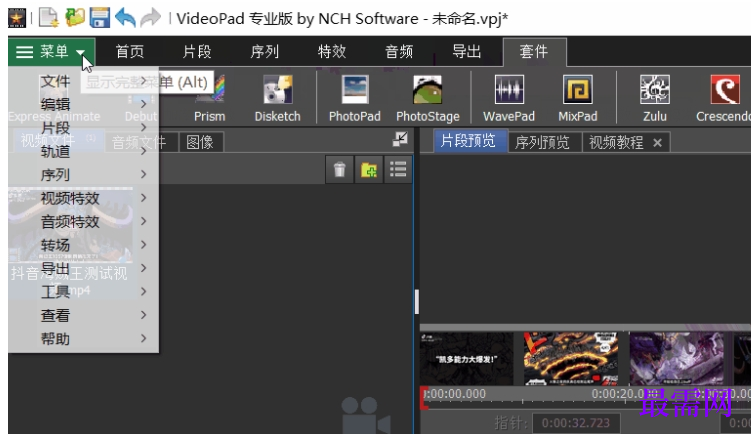This screenshot has height=434, width=751.
Task: Switch to the 首页 ribbon tab
Action: coord(129,52)
